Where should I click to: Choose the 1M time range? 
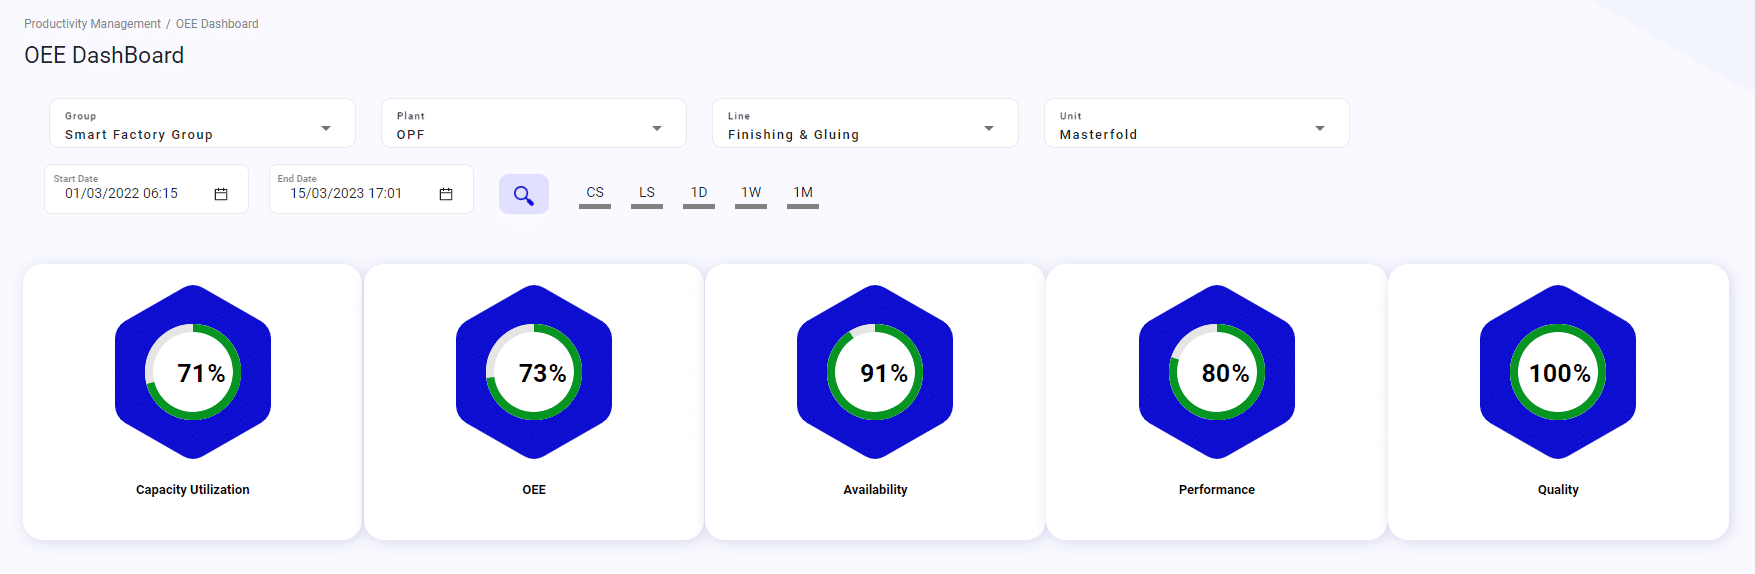tap(803, 193)
